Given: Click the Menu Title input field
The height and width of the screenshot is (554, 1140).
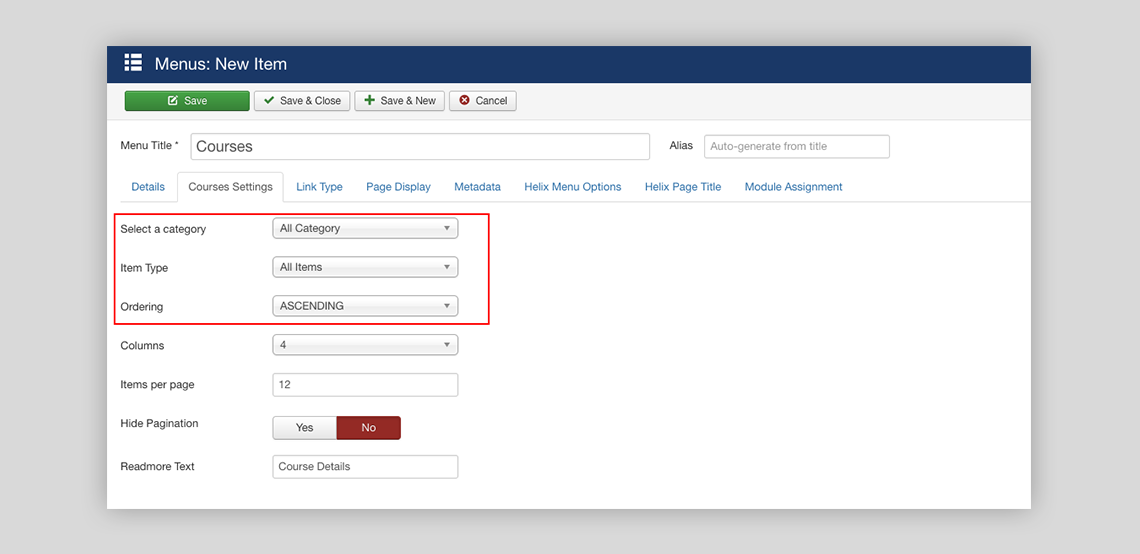Looking at the screenshot, I should point(420,146).
